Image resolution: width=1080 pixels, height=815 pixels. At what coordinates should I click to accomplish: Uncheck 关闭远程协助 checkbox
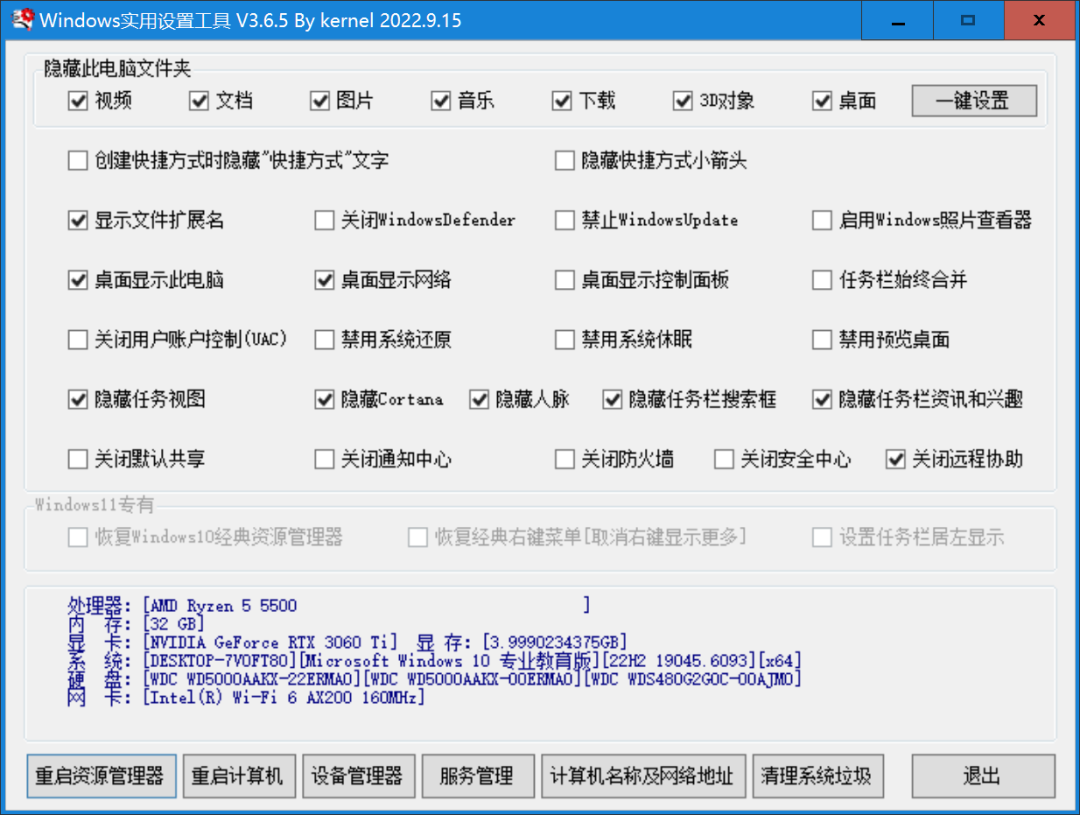[x=895, y=459]
